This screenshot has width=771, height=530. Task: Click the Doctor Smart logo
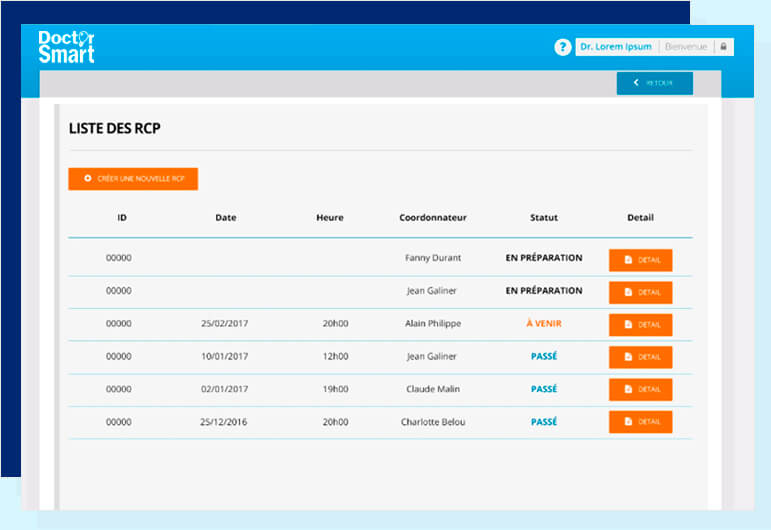[66, 47]
